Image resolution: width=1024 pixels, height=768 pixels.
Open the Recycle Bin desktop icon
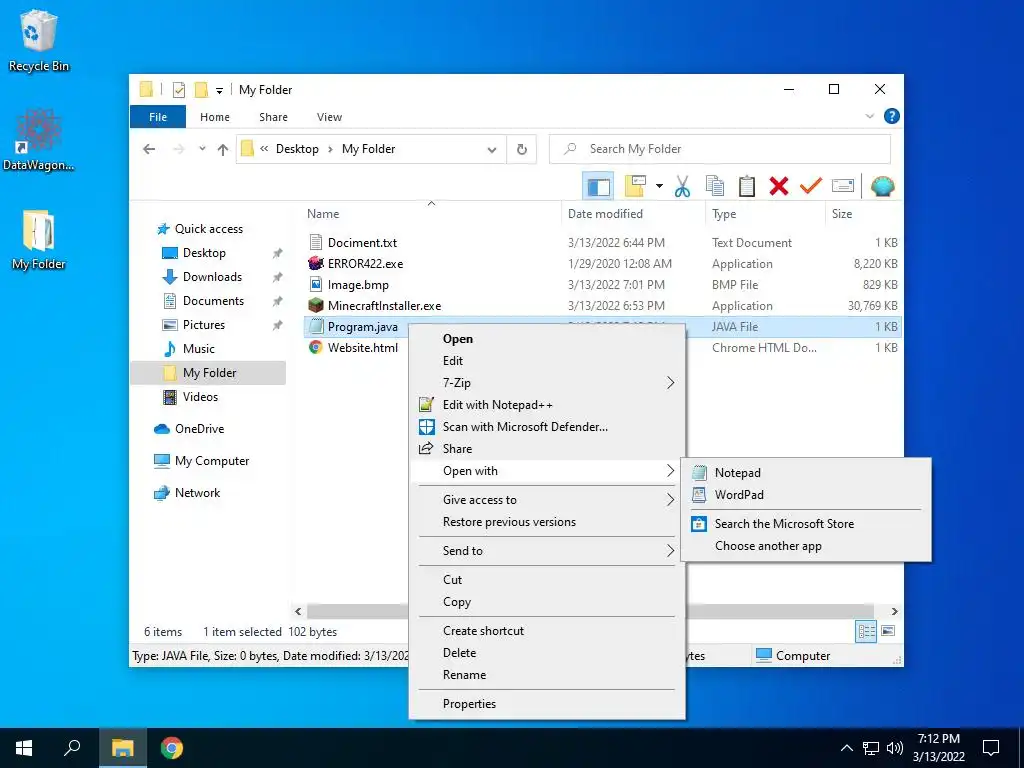click(39, 41)
